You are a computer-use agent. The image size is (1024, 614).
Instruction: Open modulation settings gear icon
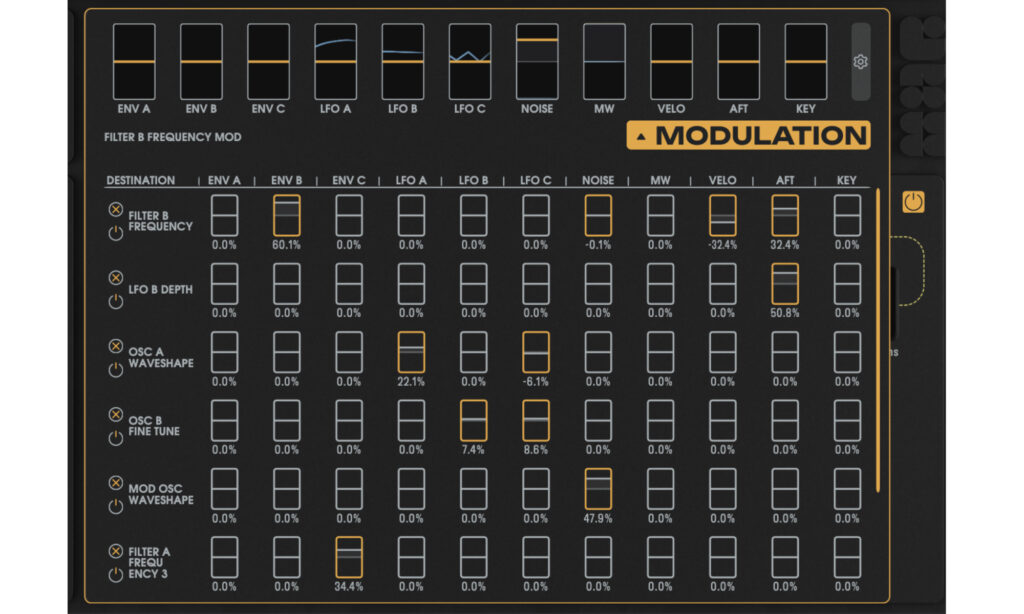coord(860,62)
